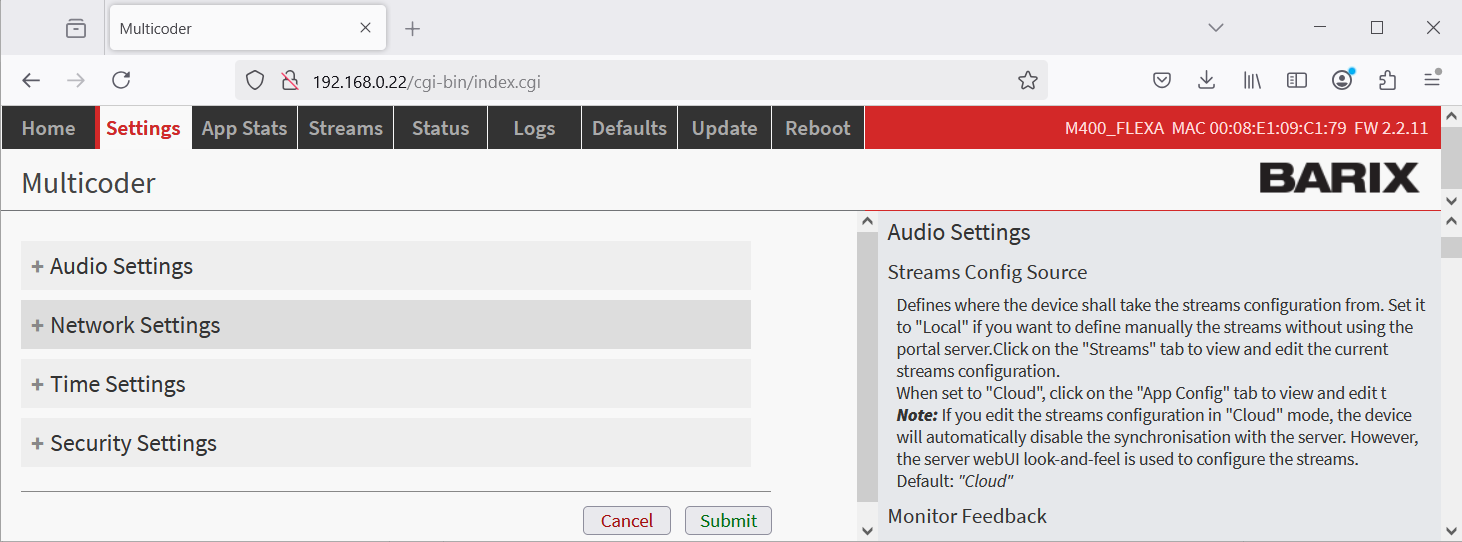Open Firefox hamburger application menu
1462x542 pixels.
pos(1432,81)
